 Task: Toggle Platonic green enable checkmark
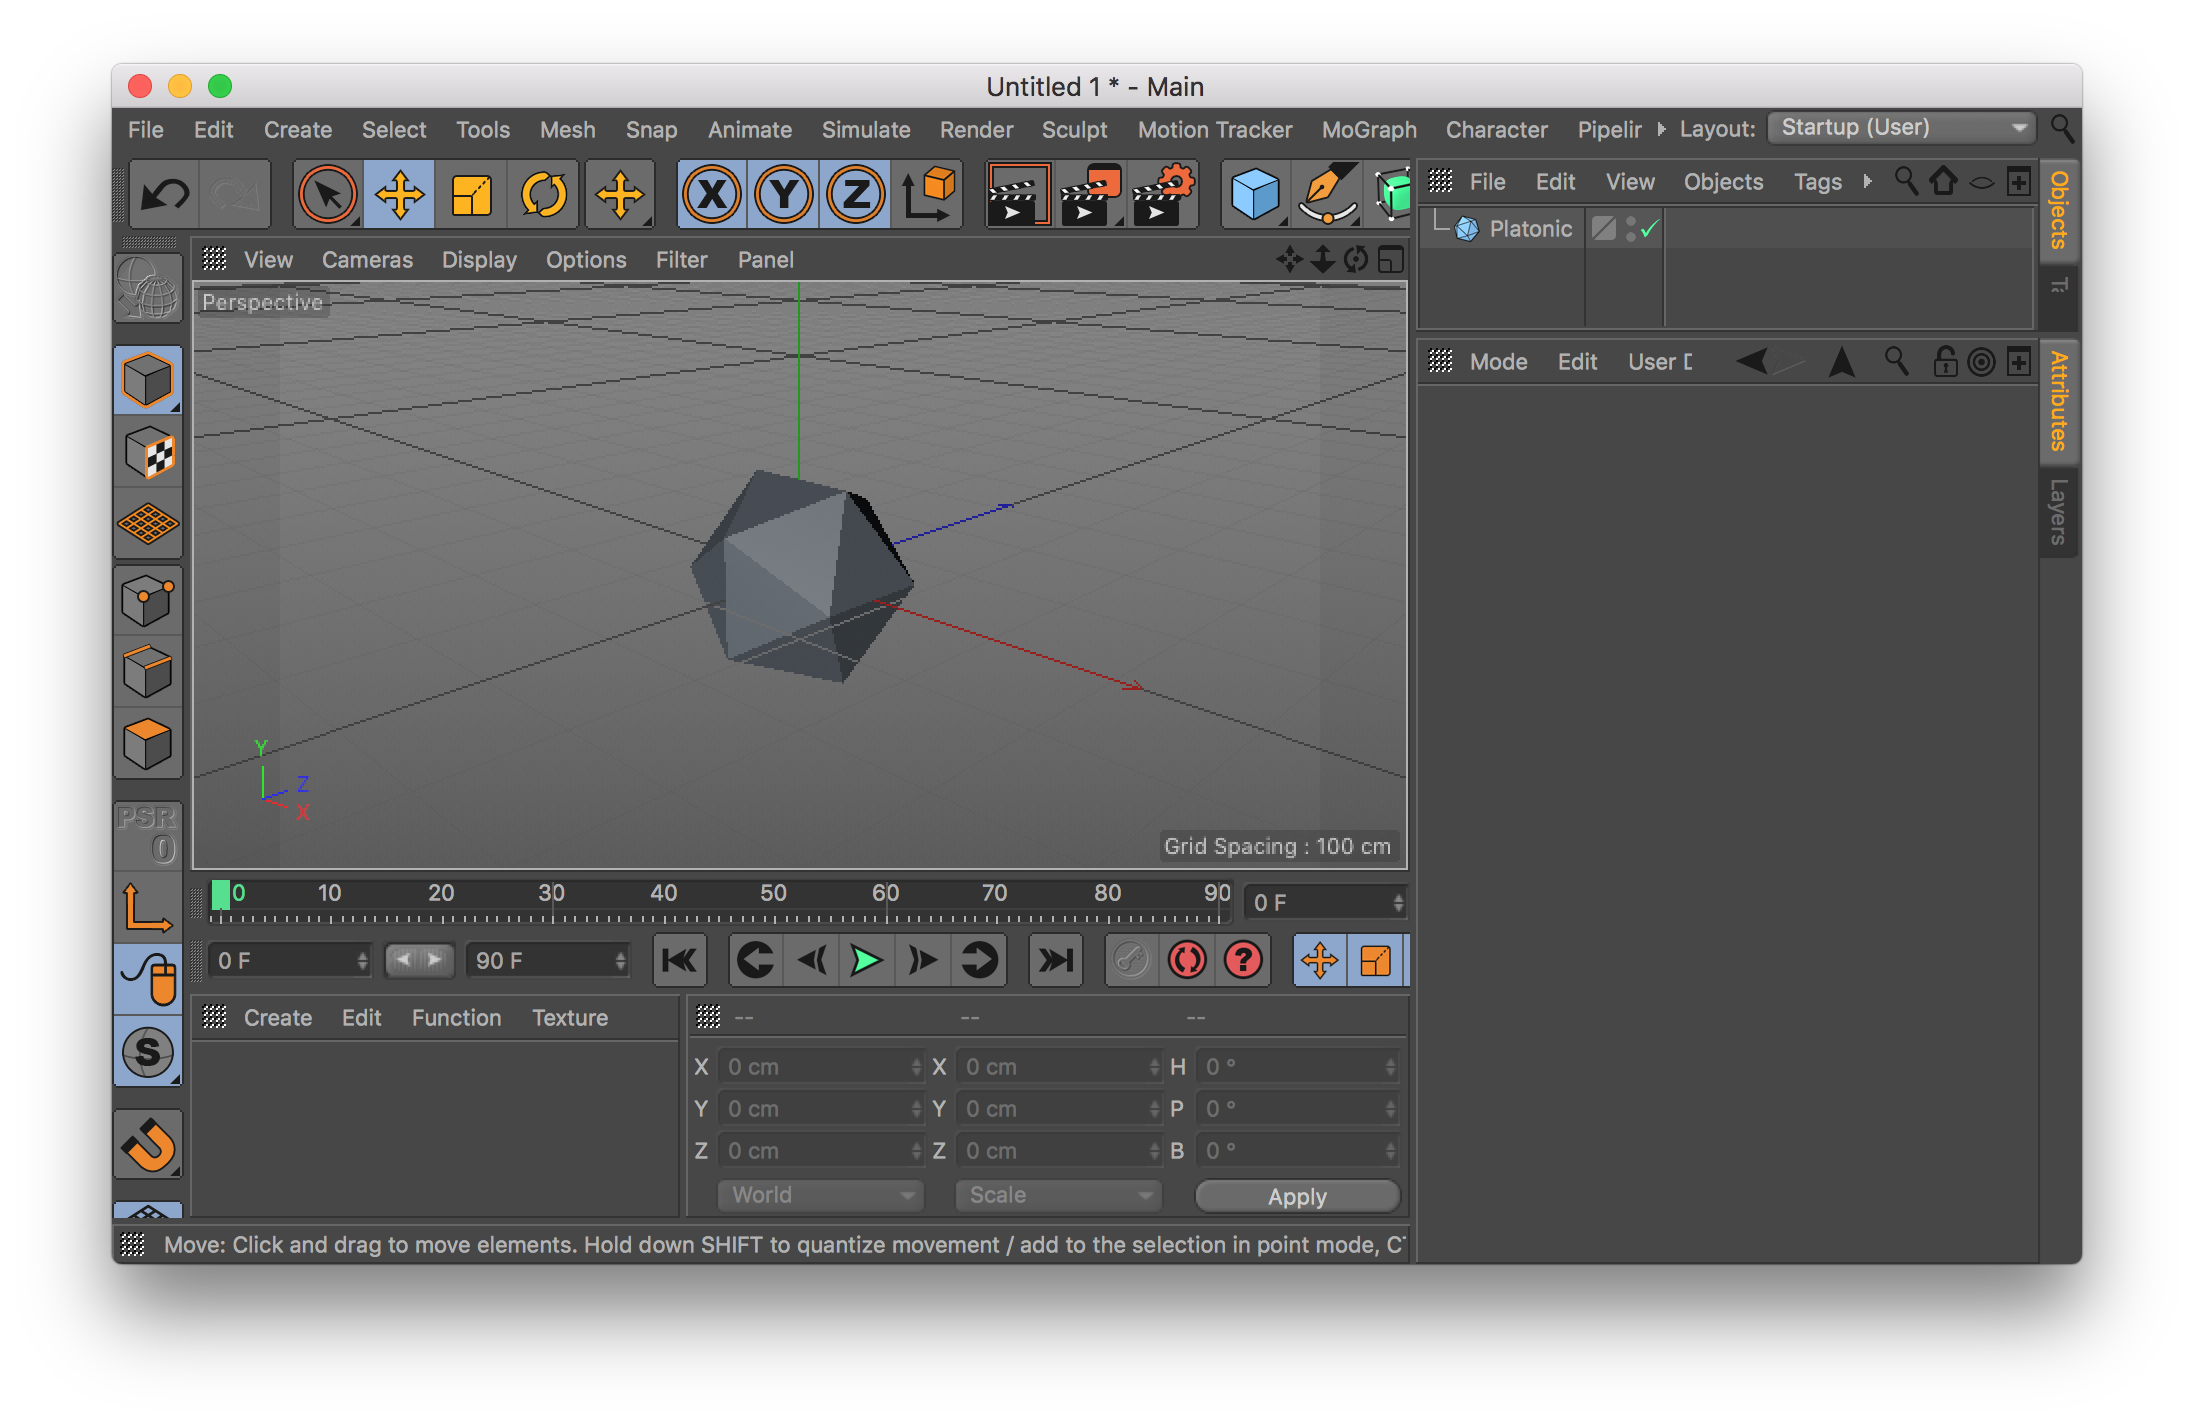click(x=1650, y=229)
